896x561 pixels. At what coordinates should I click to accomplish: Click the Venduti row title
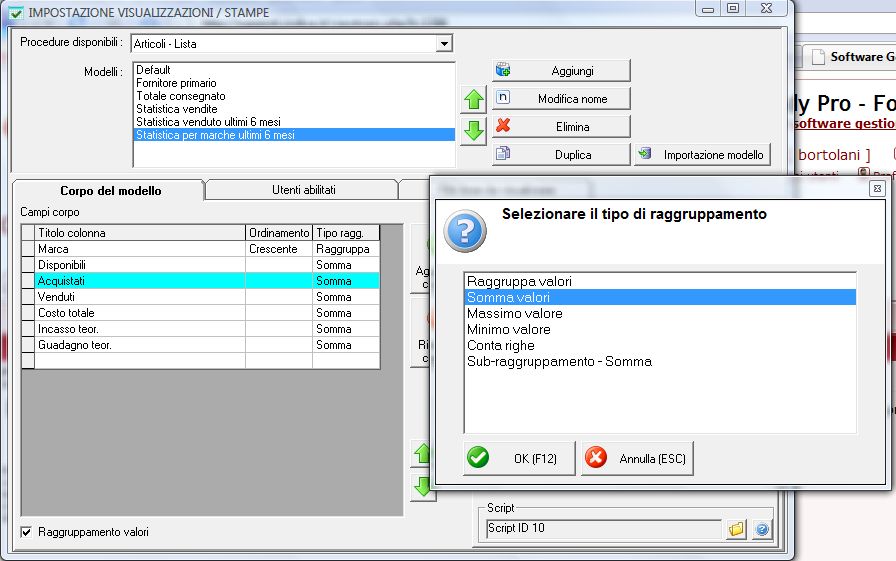pyautogui.click(x=140, y=296)
